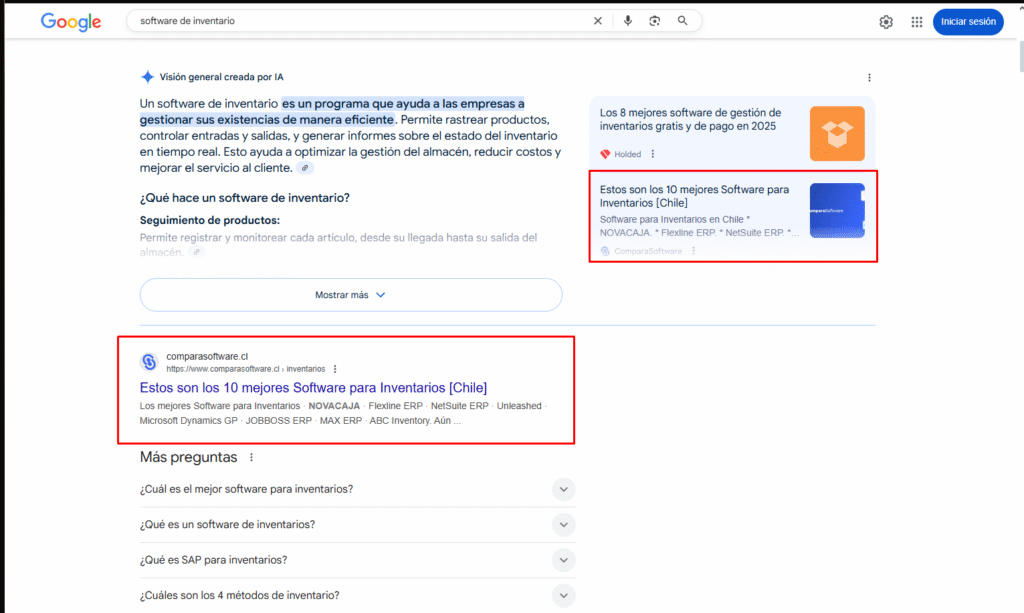Expand '¿Qué es un software de inventarios?'

(357, 524)
